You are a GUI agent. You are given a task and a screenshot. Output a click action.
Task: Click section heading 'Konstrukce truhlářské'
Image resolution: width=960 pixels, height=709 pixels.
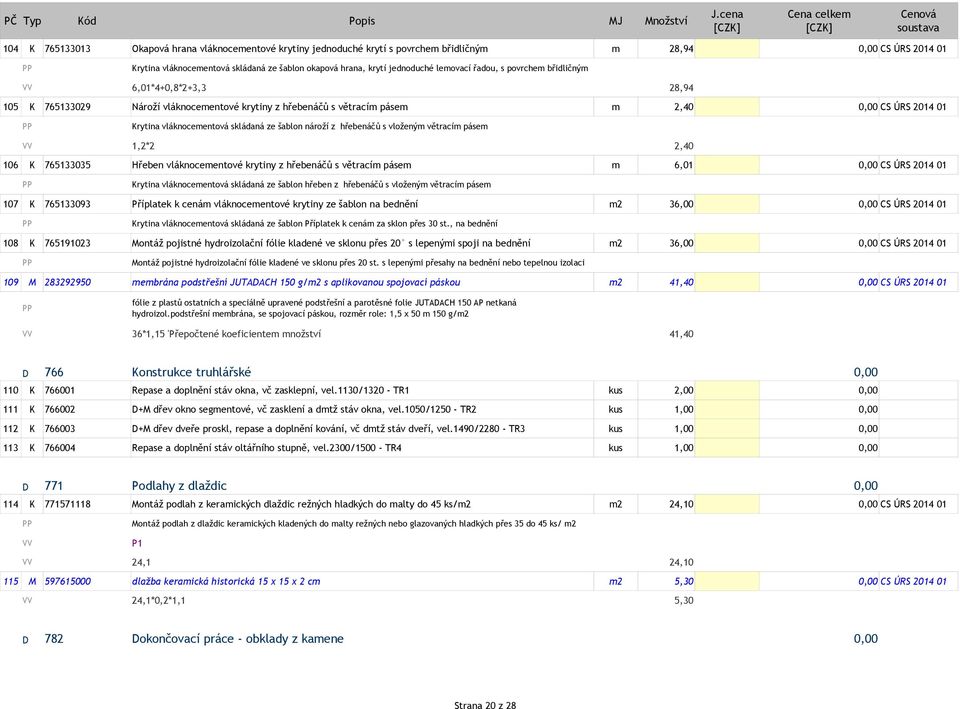point(191,372)
